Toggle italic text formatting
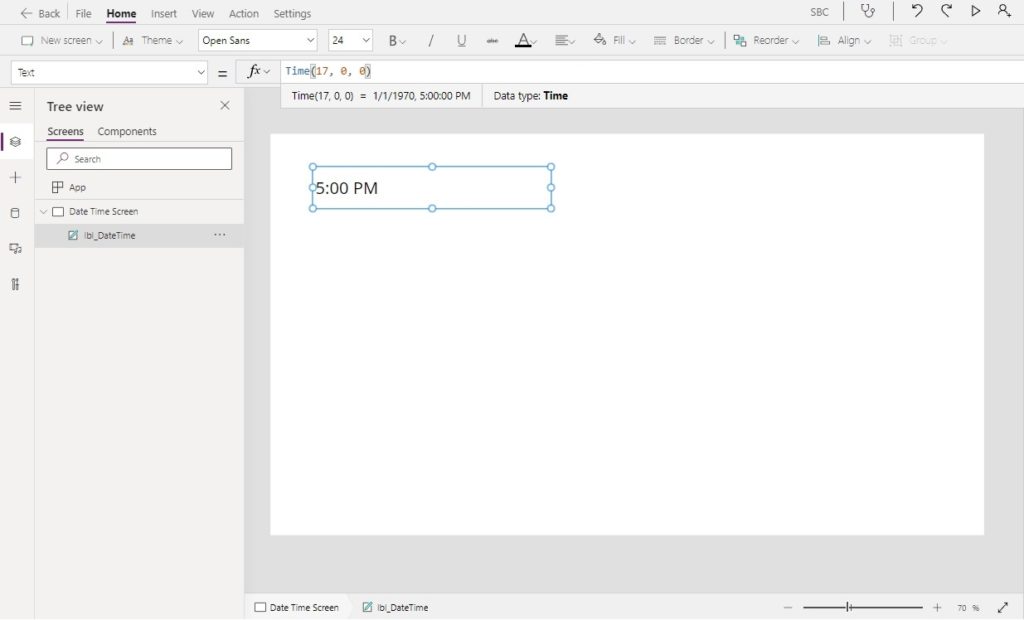 coord(431,41)
